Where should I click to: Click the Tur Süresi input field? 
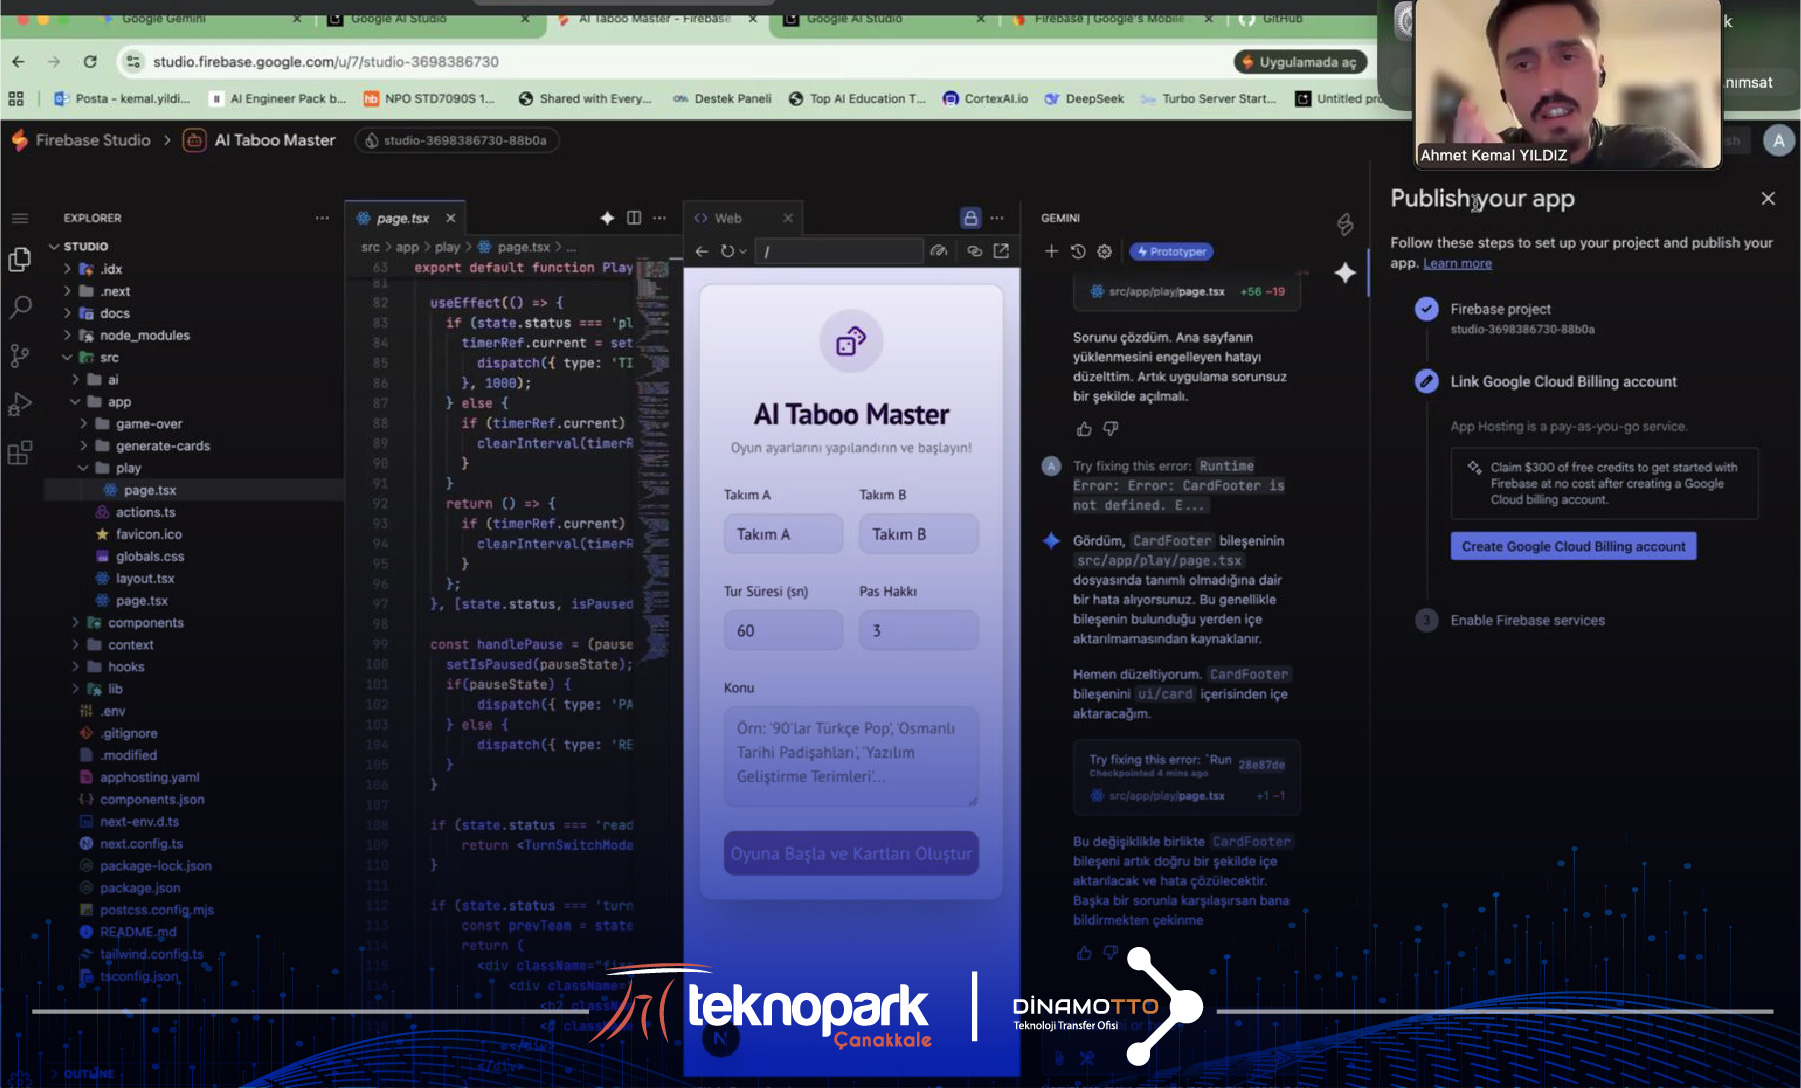(783, 631)
